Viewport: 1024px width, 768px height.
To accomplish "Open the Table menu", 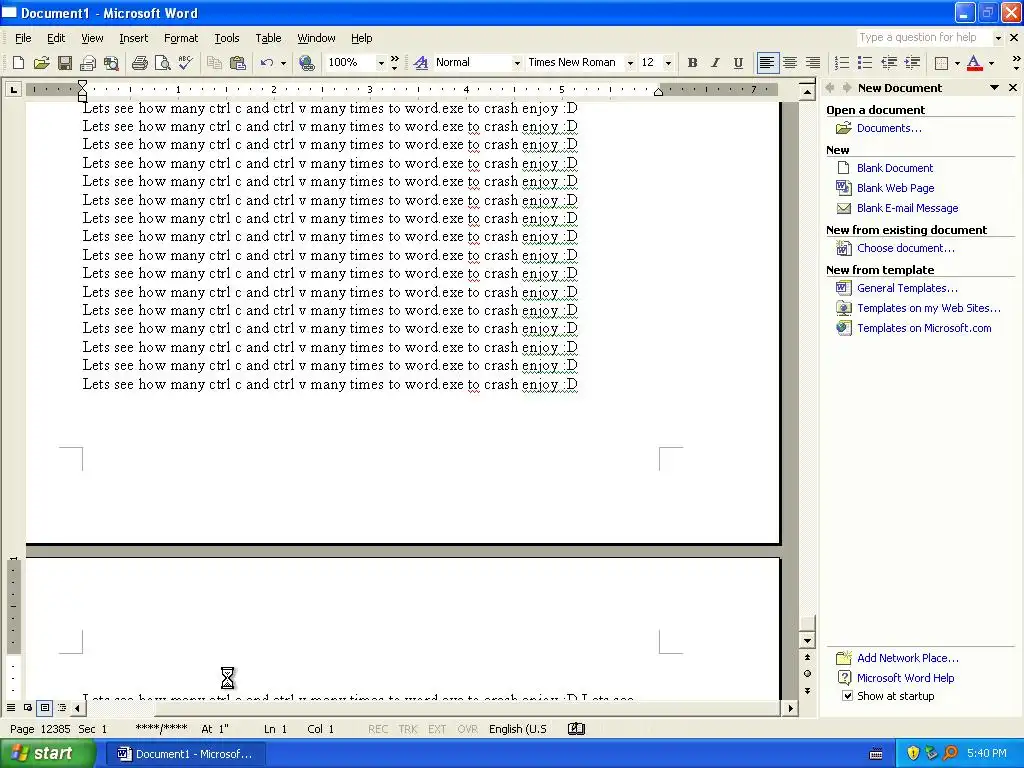I will tap(268, 38).
